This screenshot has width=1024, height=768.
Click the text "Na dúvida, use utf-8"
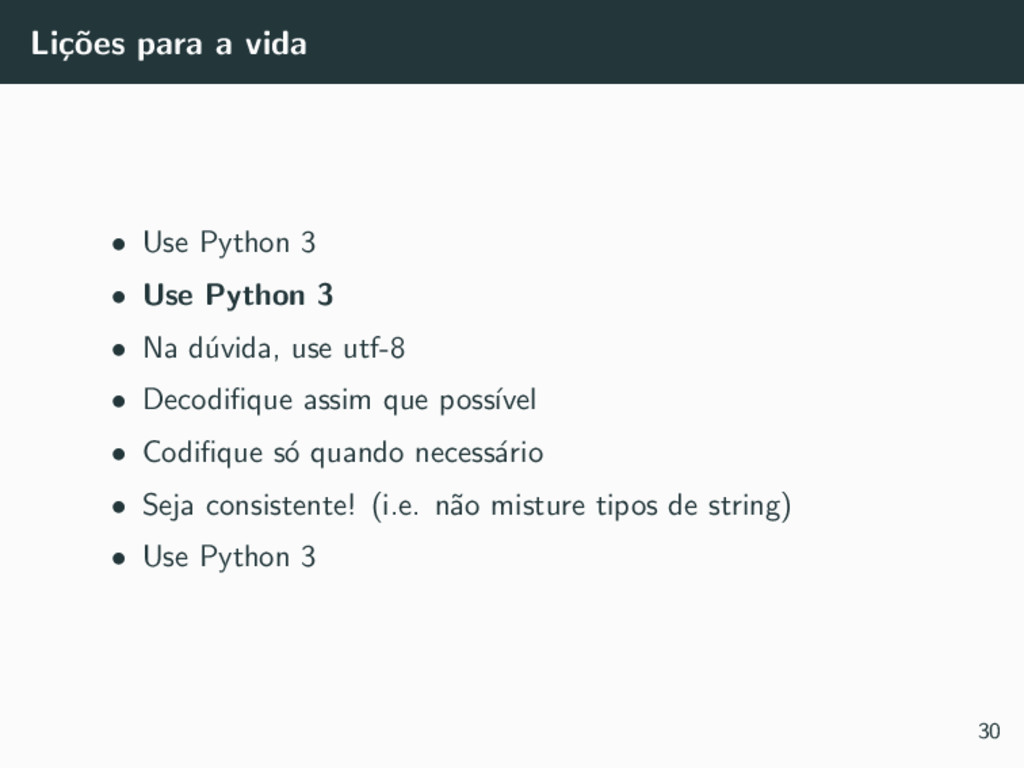pos(274,348)
